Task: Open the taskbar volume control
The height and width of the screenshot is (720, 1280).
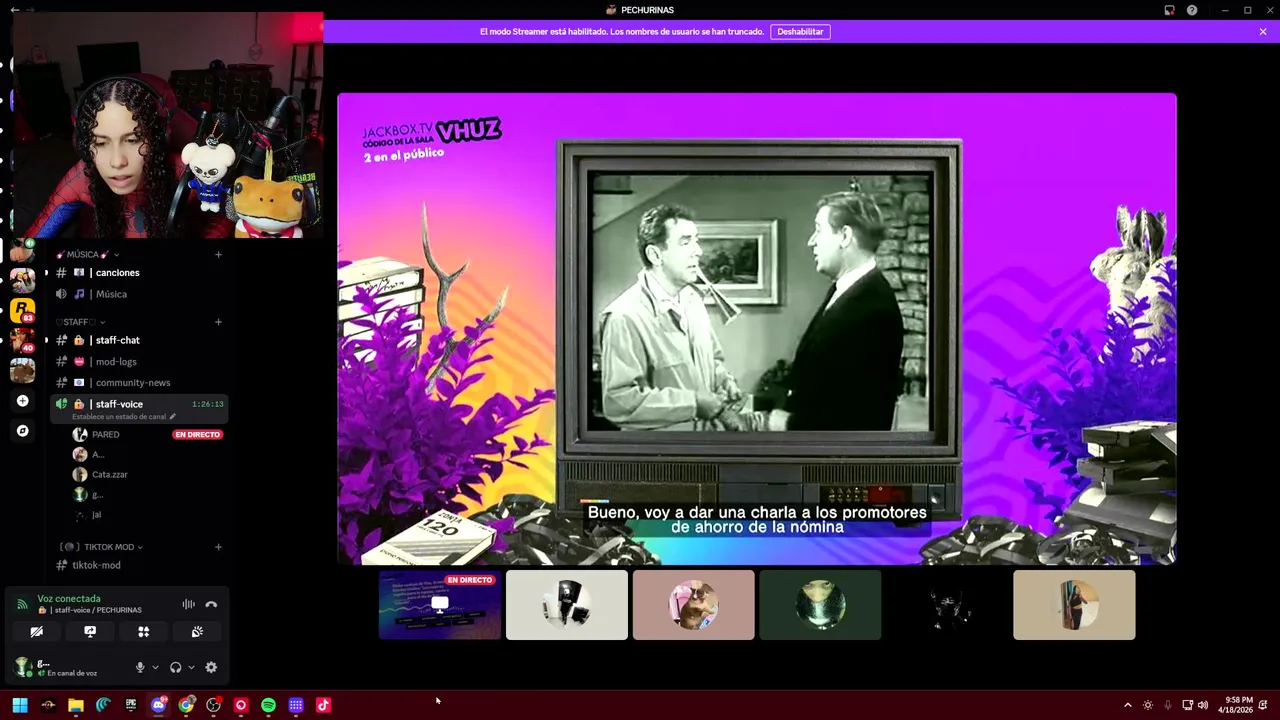Action: pos(1202,705)
